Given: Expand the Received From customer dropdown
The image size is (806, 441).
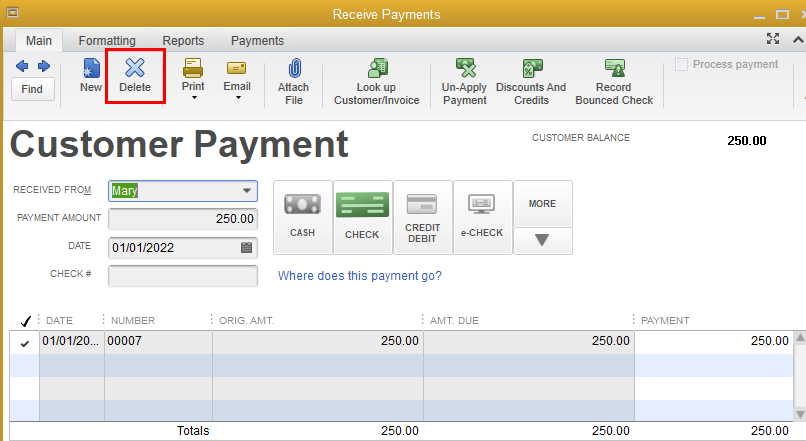Looking at the screenshot, I should [x=247, y=191].
